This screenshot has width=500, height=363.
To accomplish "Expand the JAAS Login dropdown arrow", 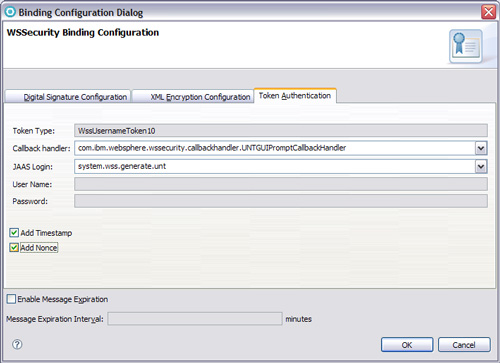I will click(481, 166).
